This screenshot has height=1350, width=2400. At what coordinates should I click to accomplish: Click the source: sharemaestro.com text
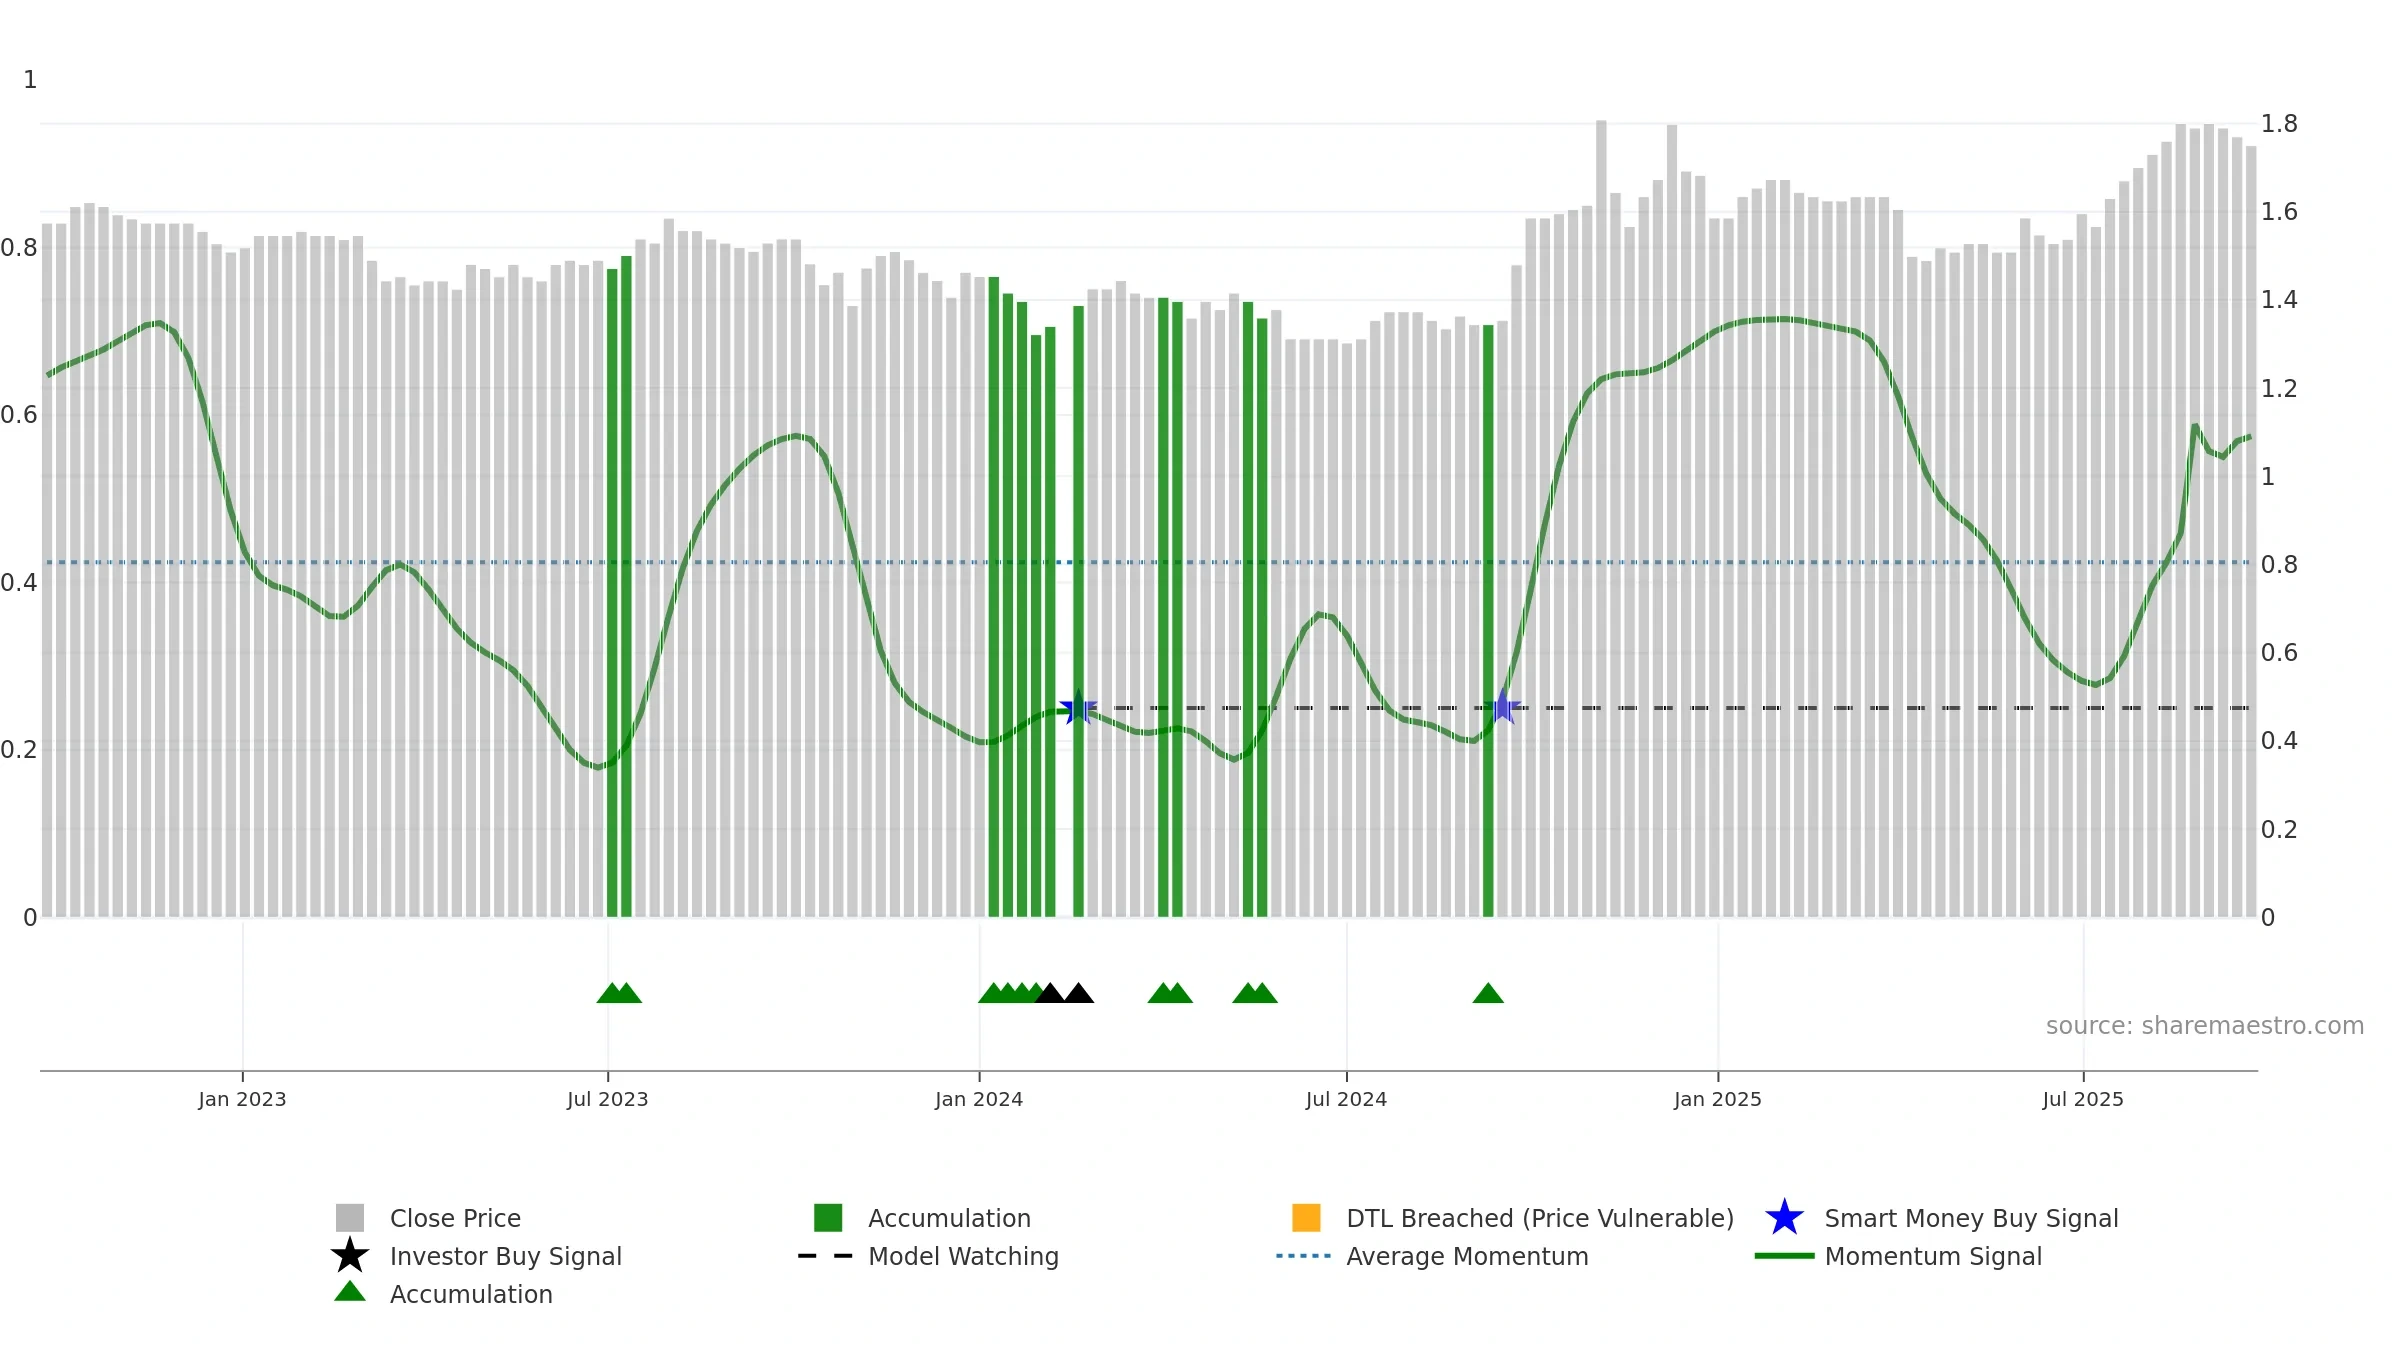(2205, 1026)
